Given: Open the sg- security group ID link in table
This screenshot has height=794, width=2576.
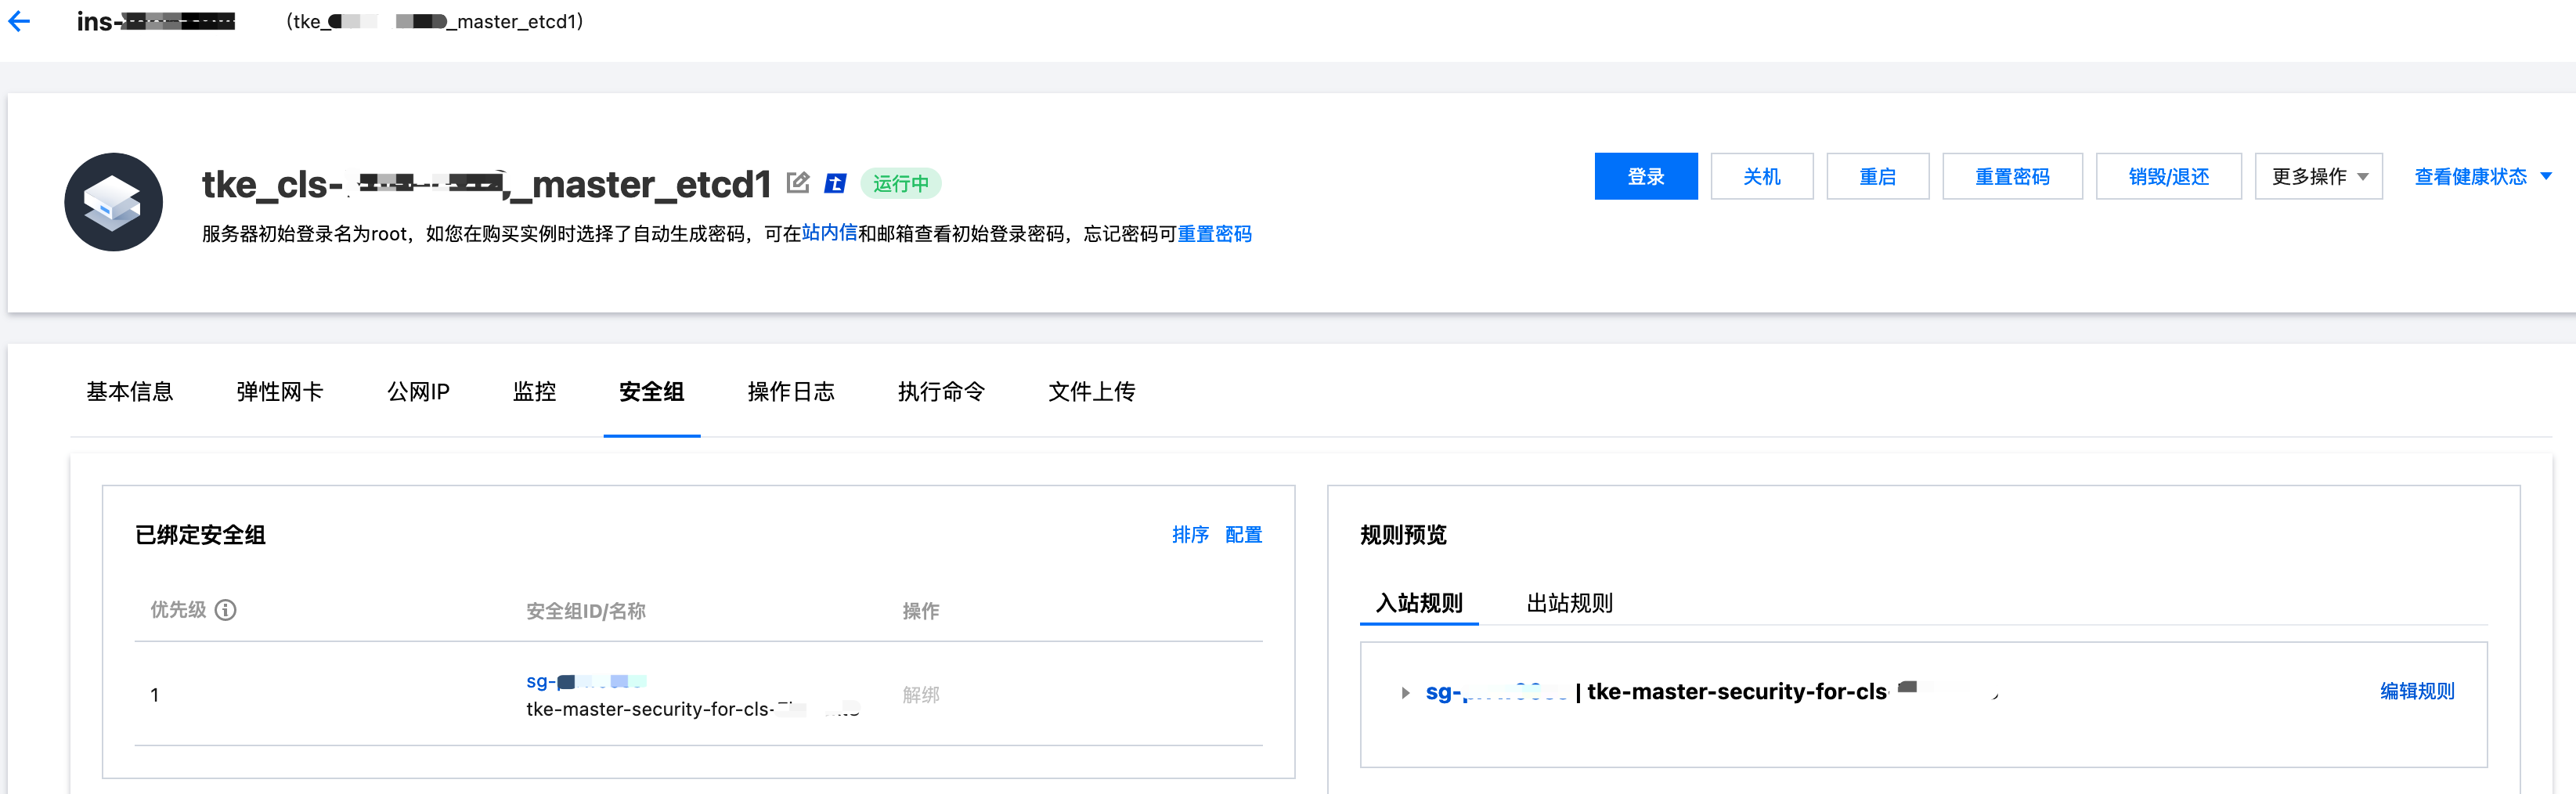Looking at the screenshot, I should pos(586,682).
